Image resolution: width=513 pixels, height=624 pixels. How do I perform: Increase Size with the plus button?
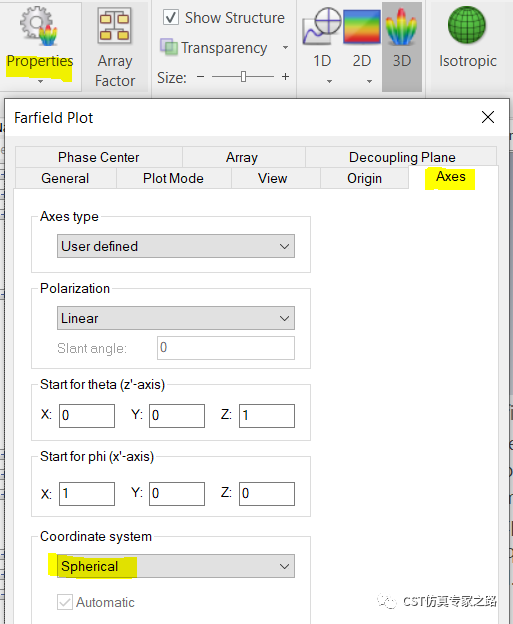[285, 76]
